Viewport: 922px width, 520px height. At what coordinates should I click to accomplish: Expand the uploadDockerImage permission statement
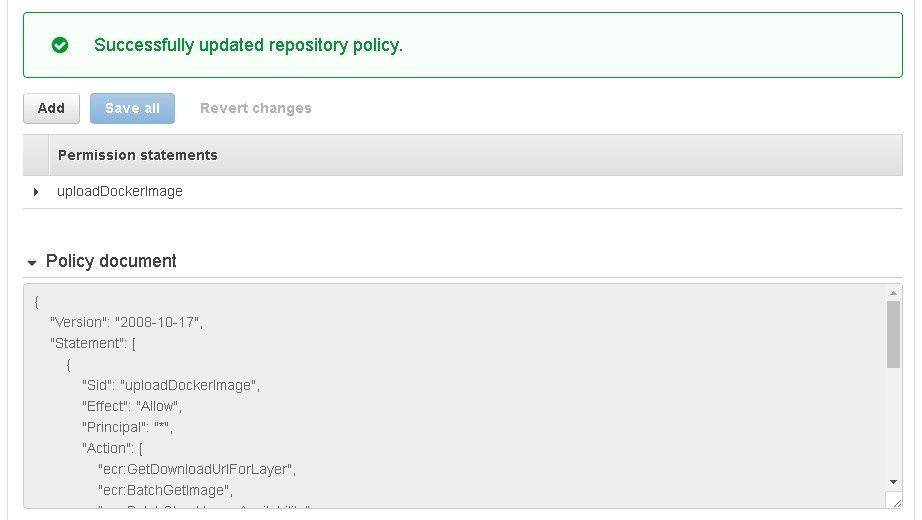[36, 192]
